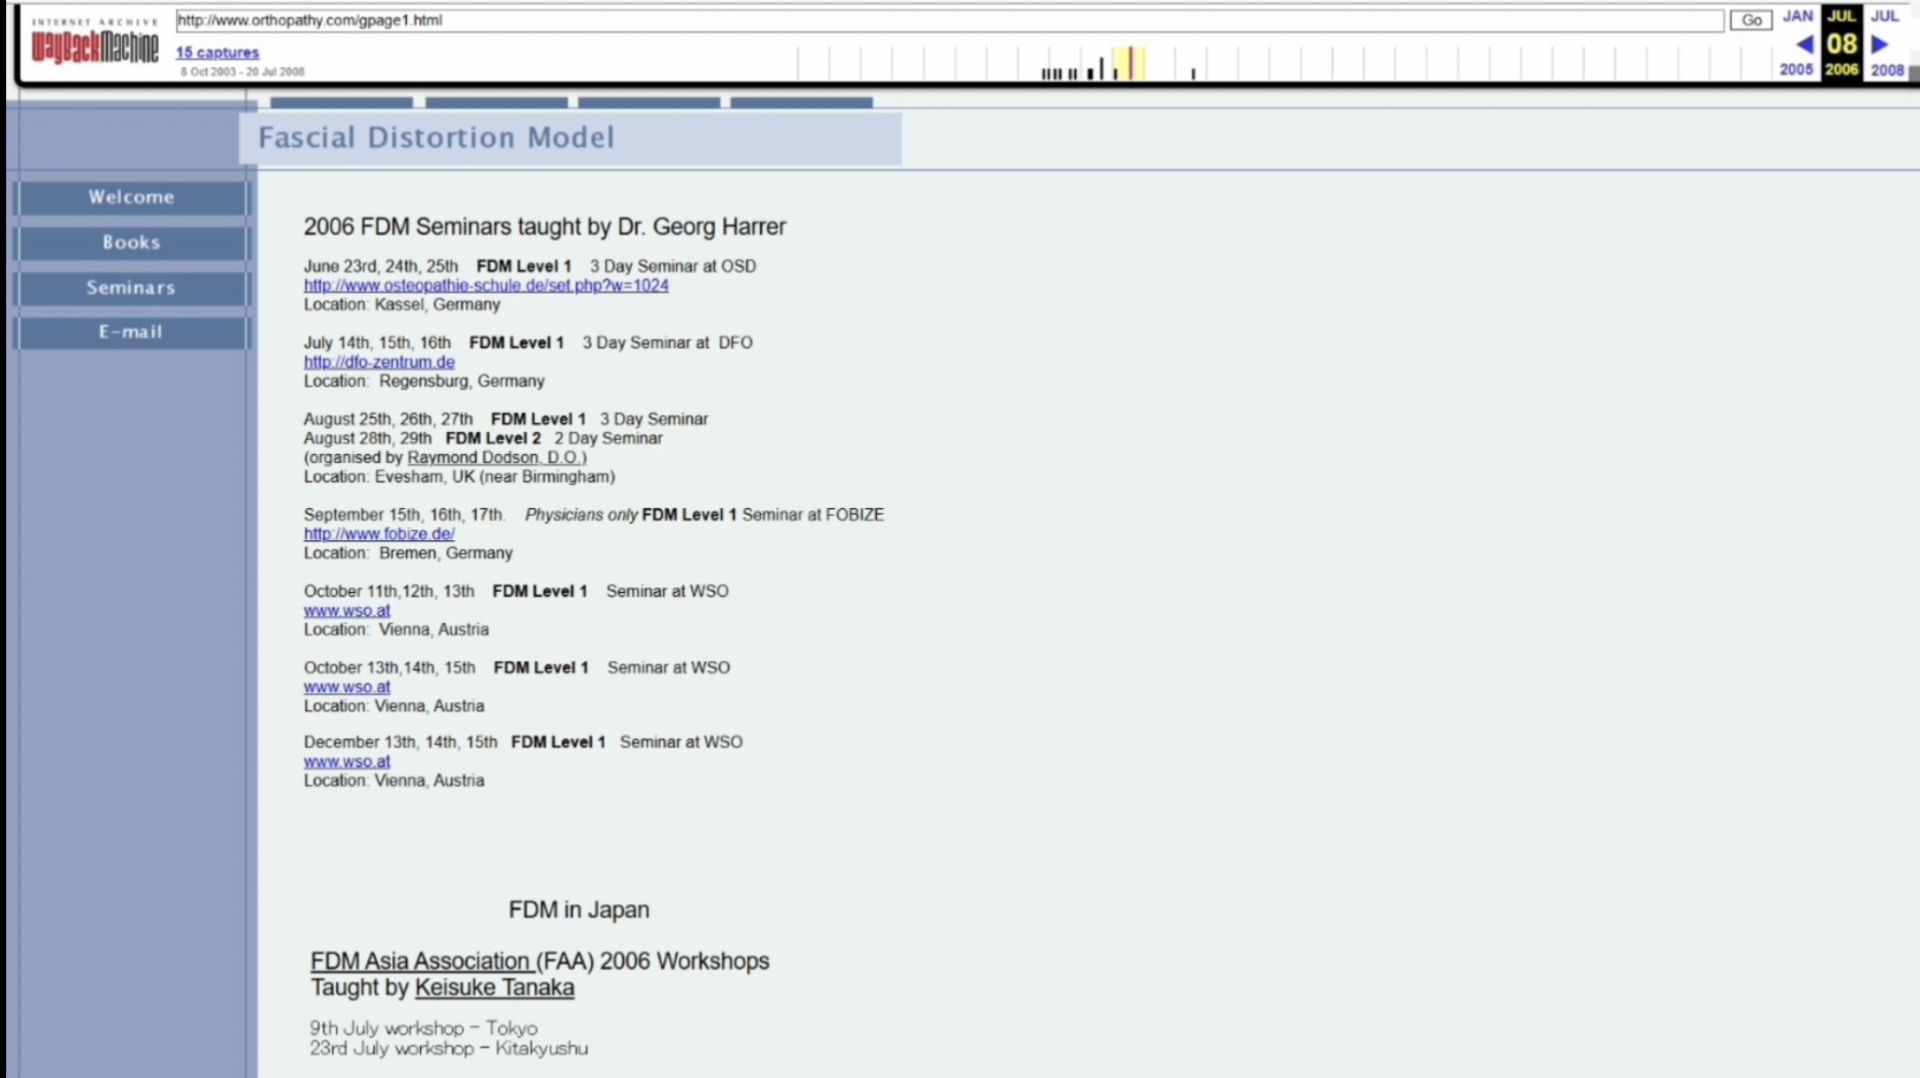Open the Raymond Dodson, D.O. link
This screenshot has width=1920, height=1078.
(494, 457)
